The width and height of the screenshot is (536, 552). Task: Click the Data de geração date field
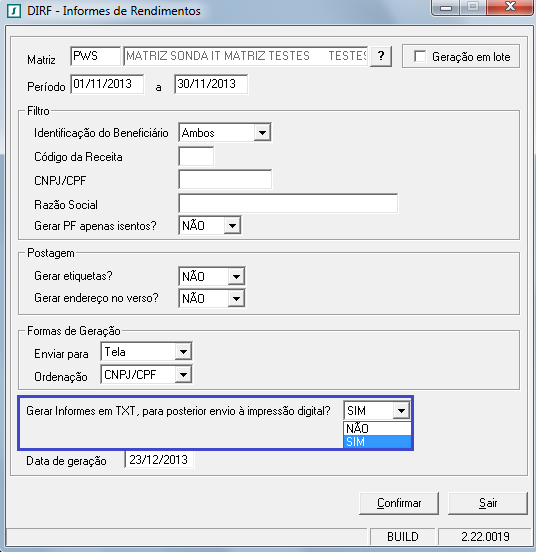point(159,460)
